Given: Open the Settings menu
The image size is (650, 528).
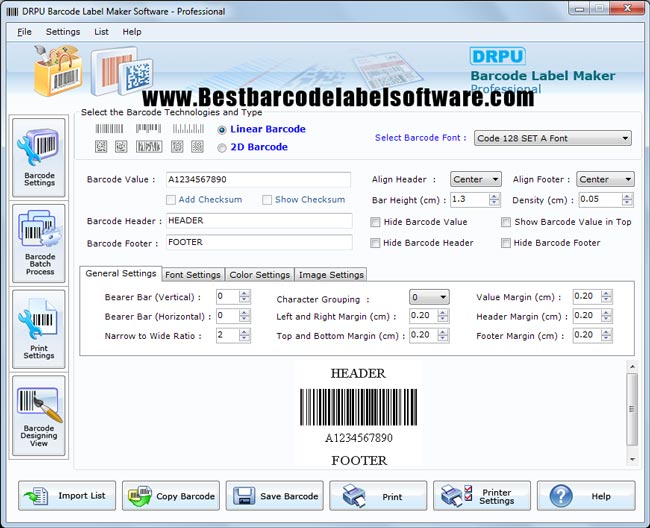Looking at the screenshot, I should tap(63, 32).
